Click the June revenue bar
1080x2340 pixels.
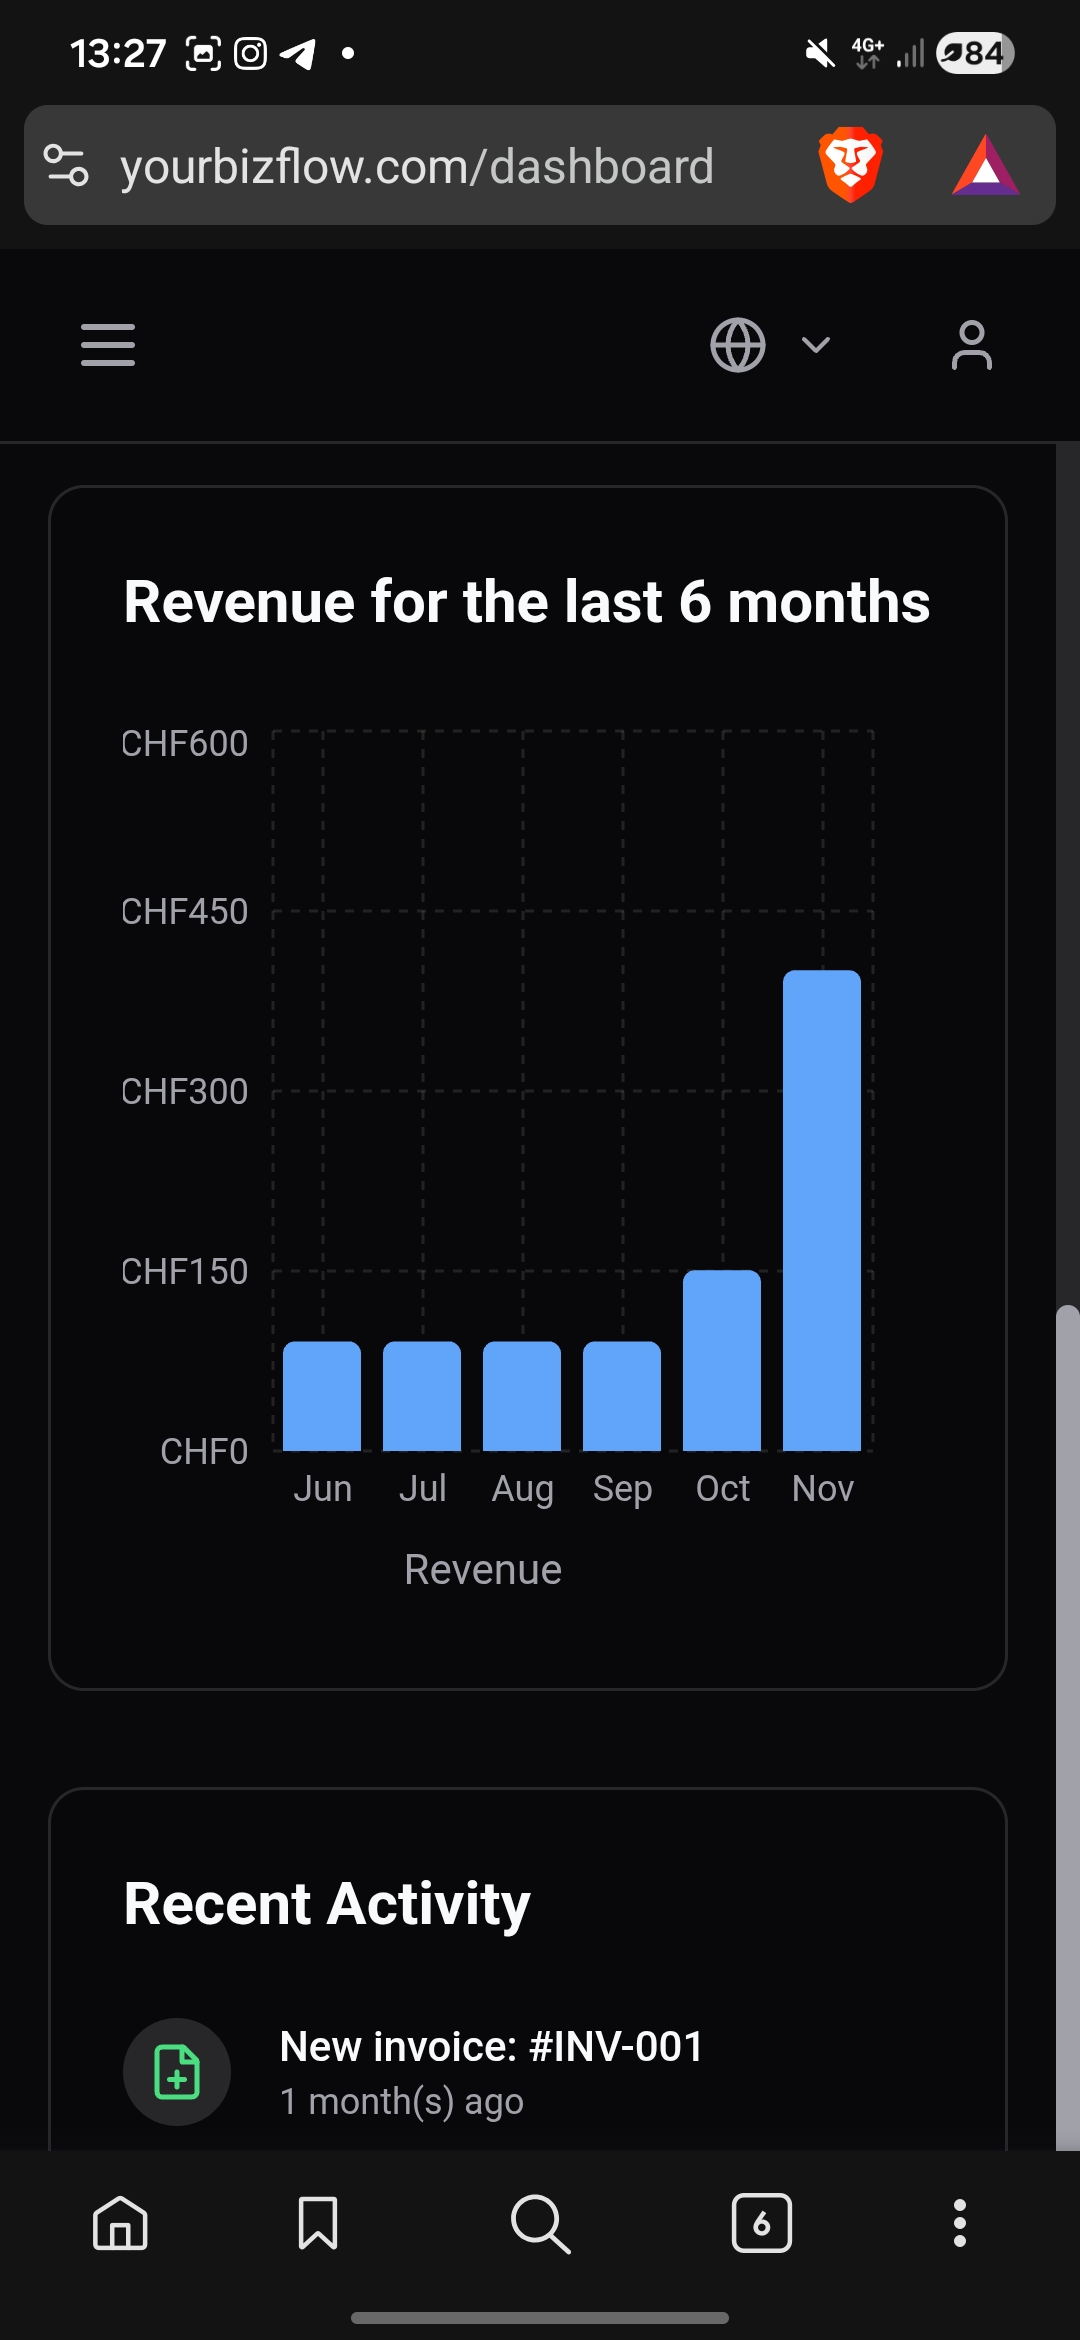322,1396
